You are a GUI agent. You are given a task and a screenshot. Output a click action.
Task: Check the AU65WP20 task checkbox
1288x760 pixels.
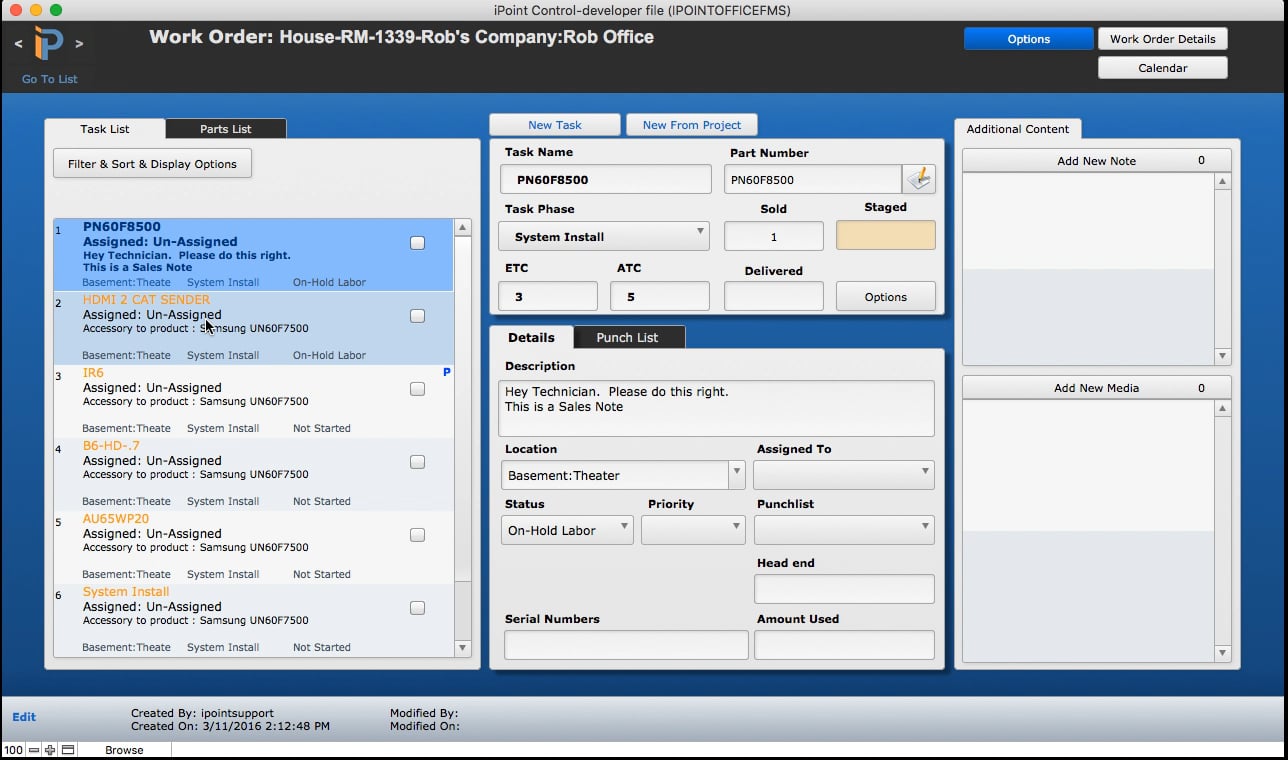pos(417,535)
